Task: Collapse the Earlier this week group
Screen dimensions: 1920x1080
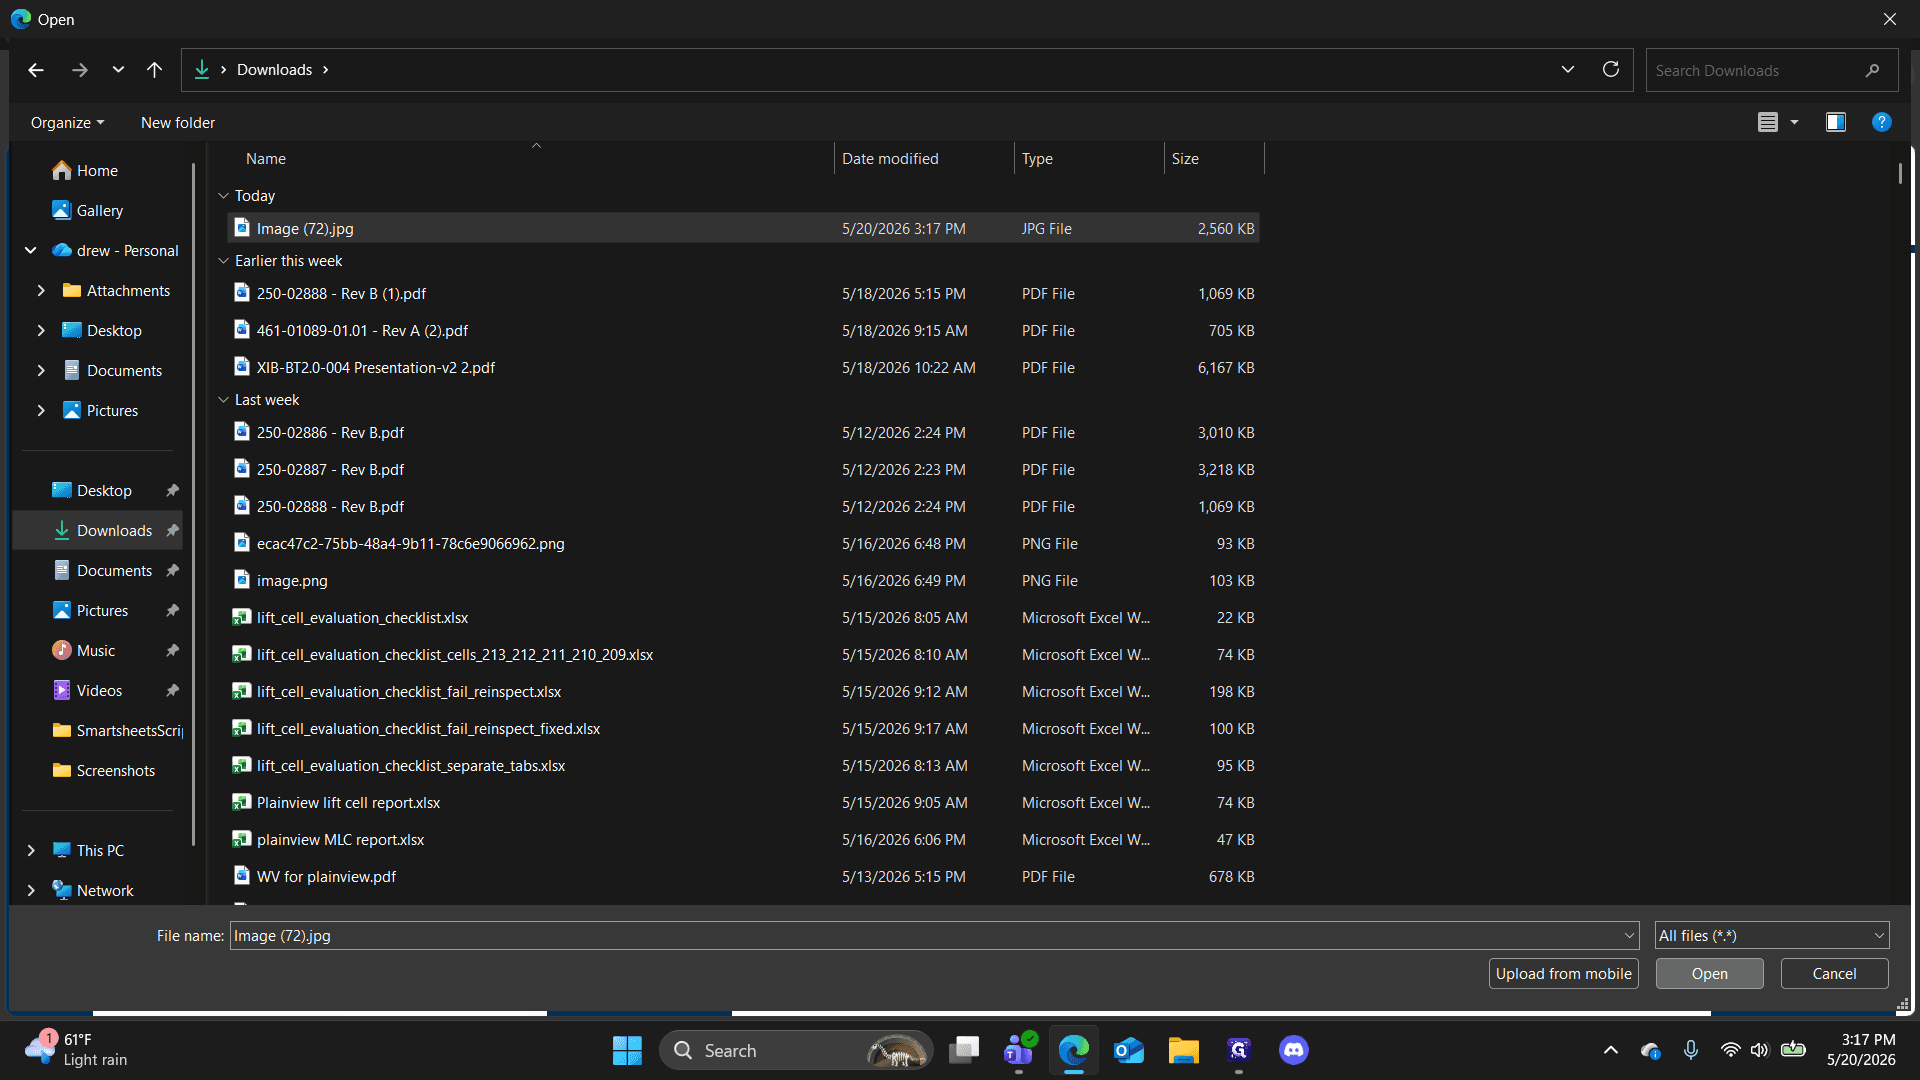Action: 224,261
